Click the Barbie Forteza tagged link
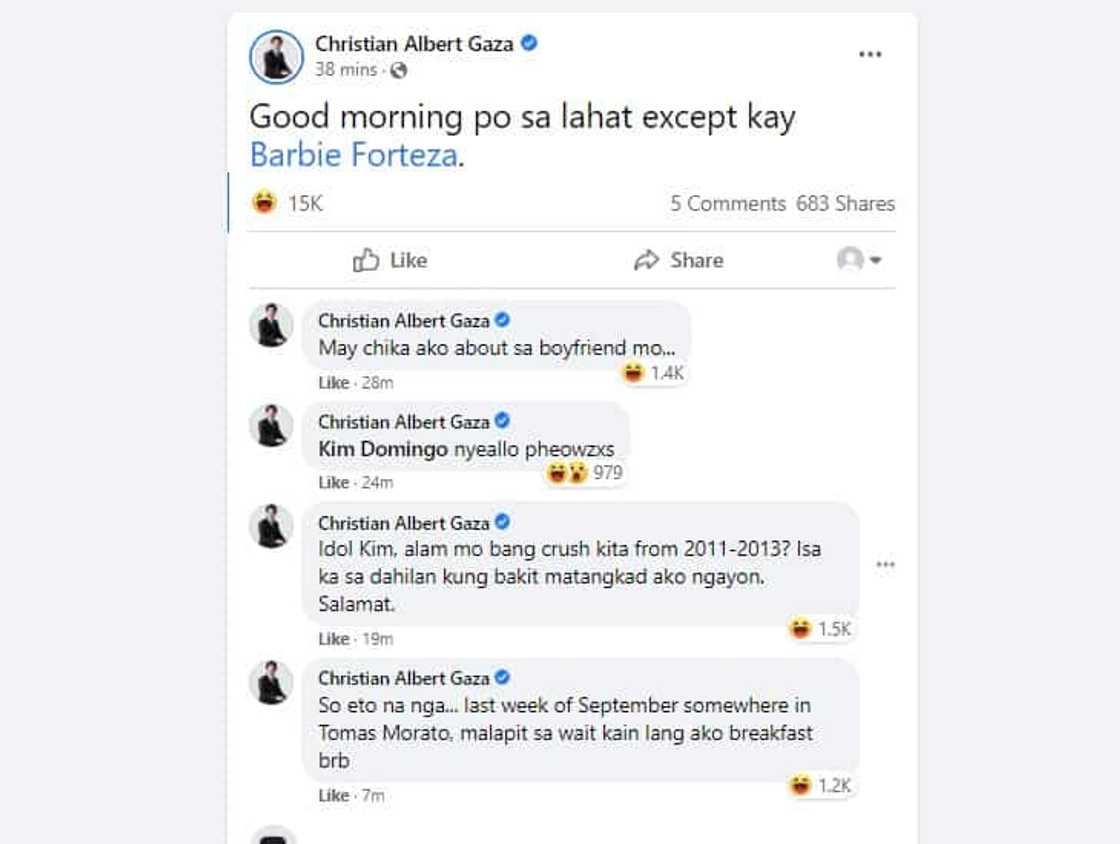 [353, 155]
